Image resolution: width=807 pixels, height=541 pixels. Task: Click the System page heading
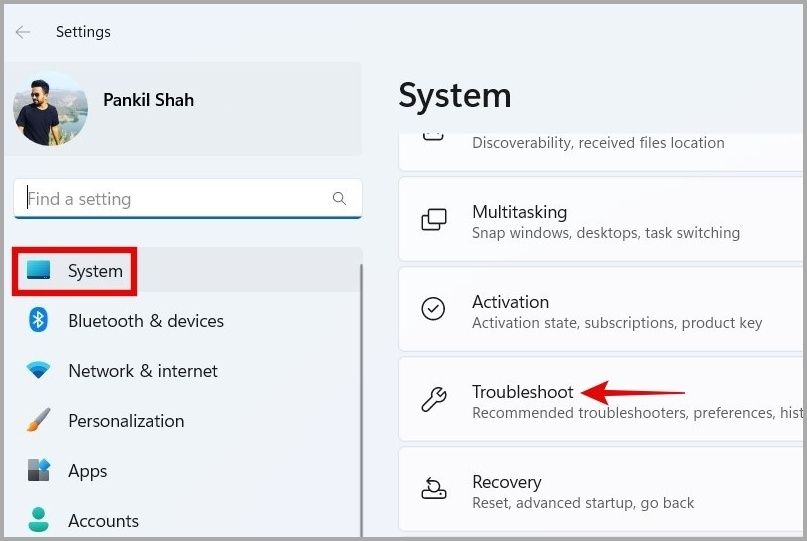[x=455, y=96]
